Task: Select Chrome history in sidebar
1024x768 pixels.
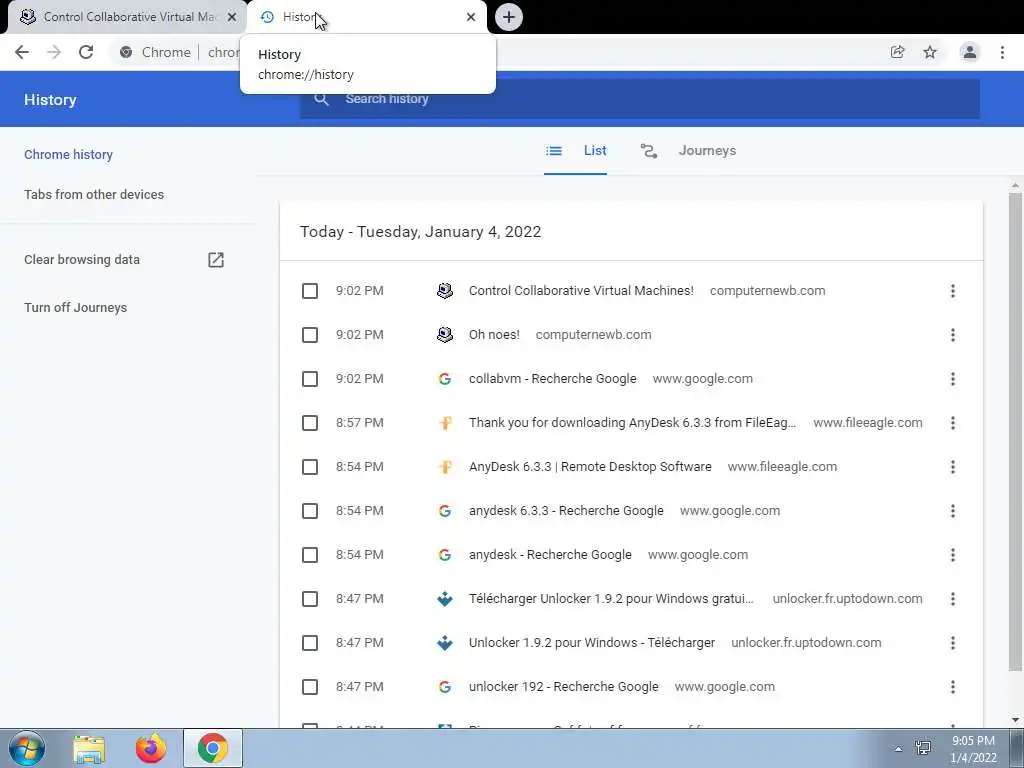Action: point(69,155)
